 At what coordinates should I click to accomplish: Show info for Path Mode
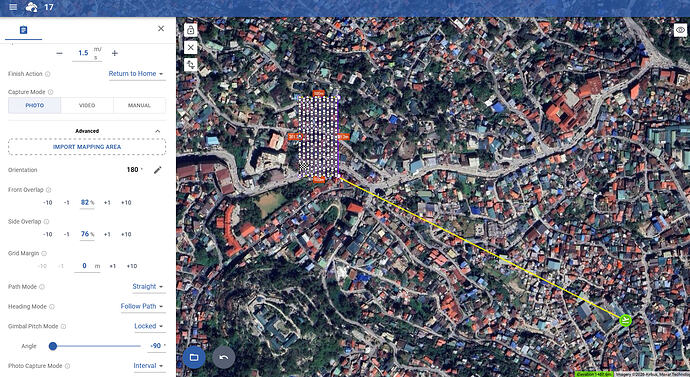pos(42,287)
